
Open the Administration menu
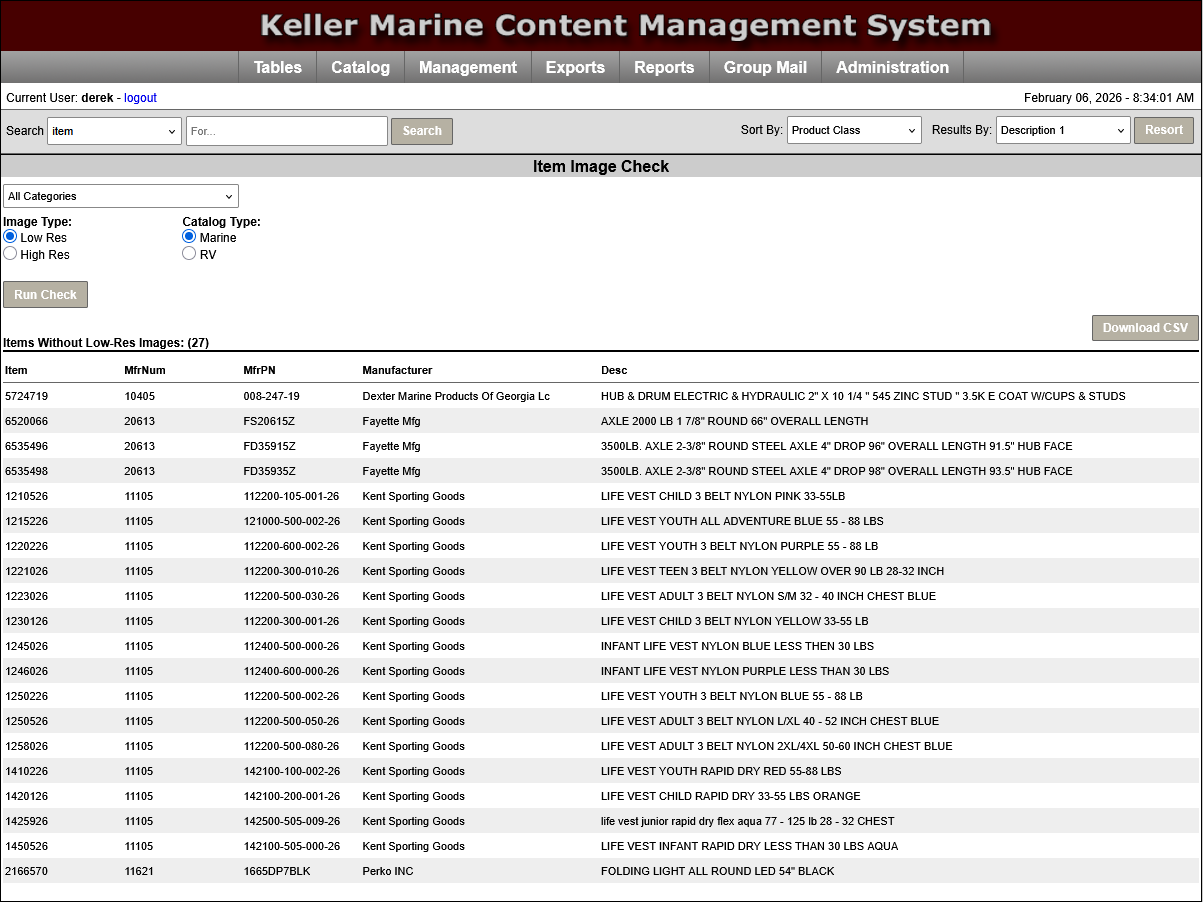(891, 67)
